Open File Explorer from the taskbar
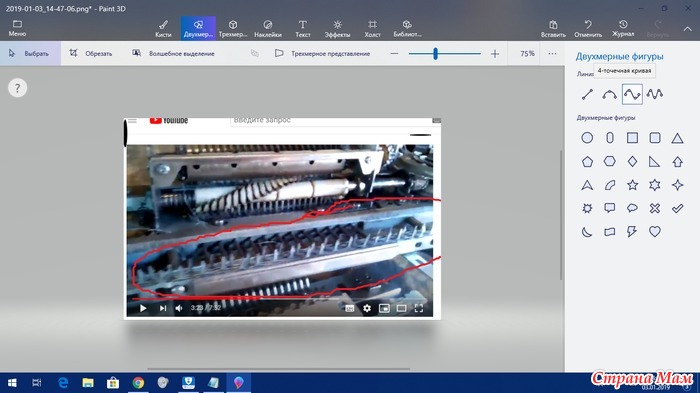The width and height of the screenshot is (700, 393). 88,383
